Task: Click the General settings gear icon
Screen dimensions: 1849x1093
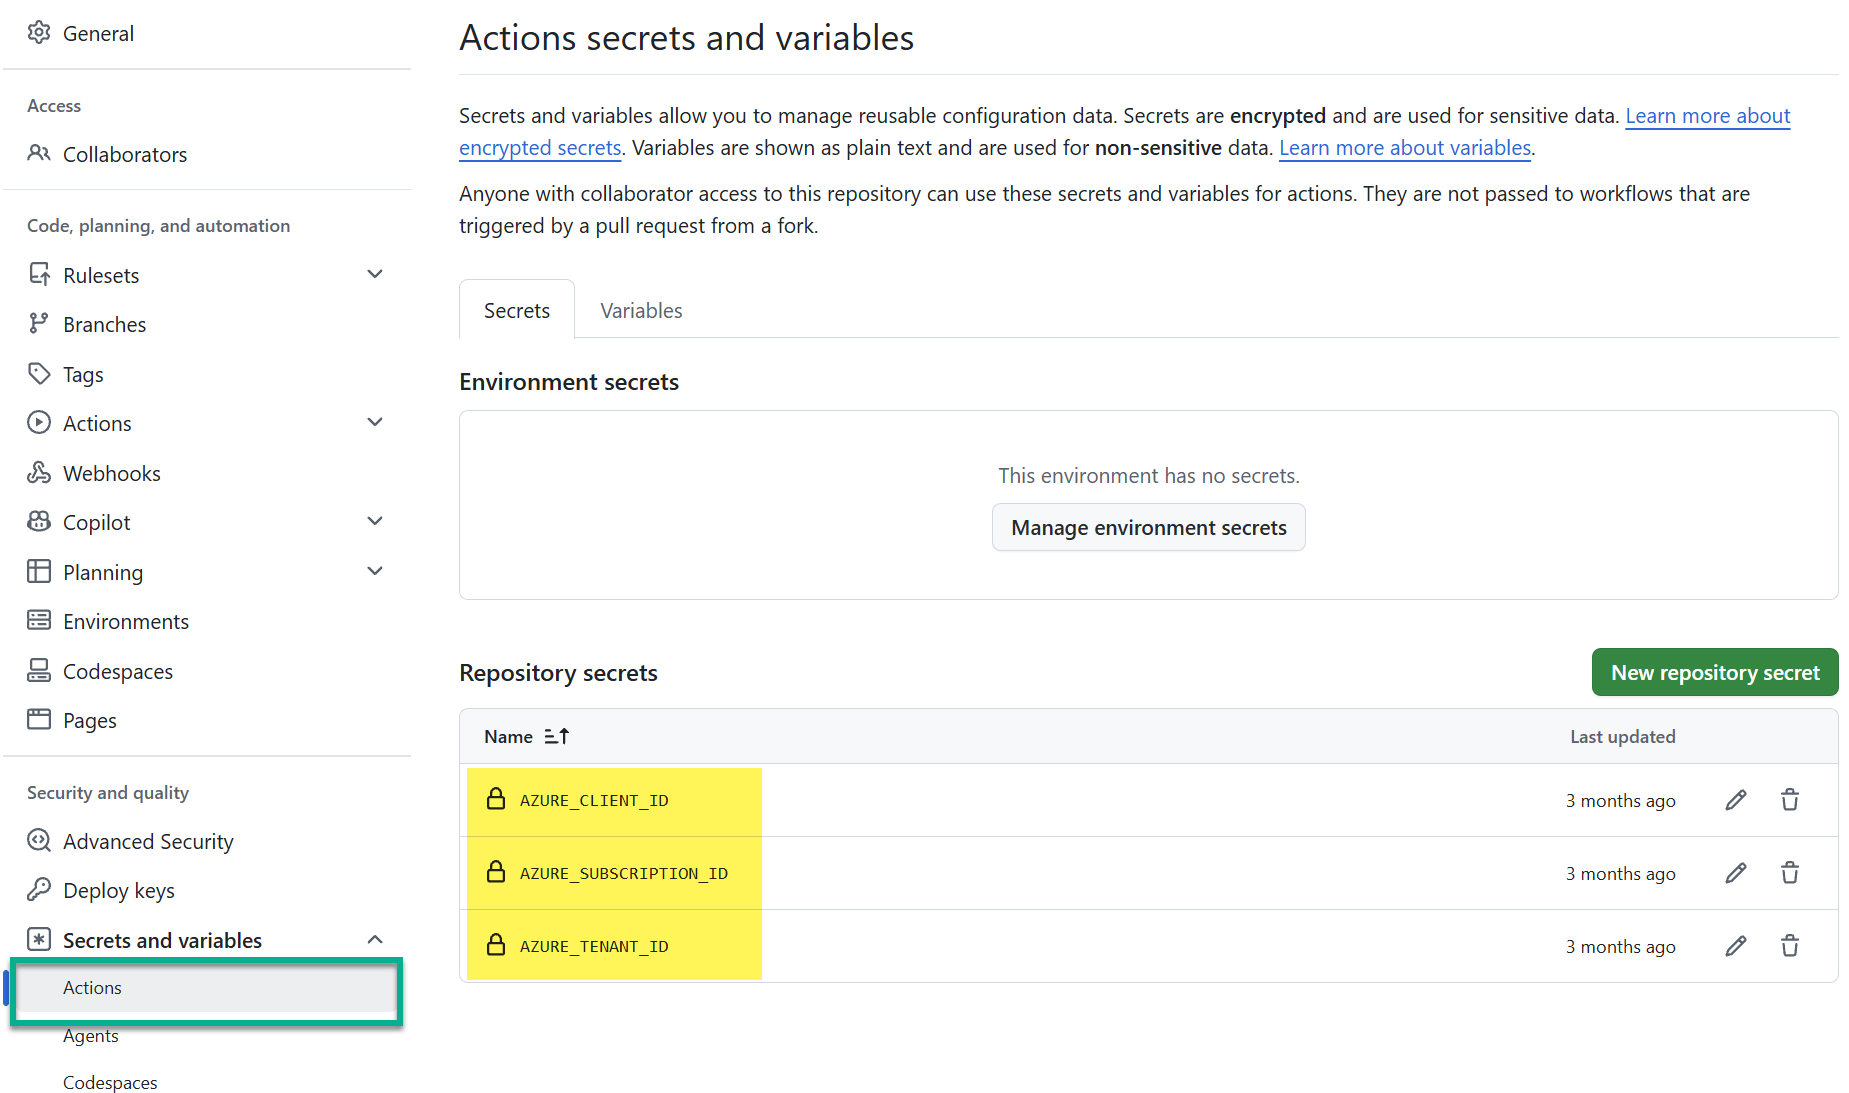Action: click(39, 33)
